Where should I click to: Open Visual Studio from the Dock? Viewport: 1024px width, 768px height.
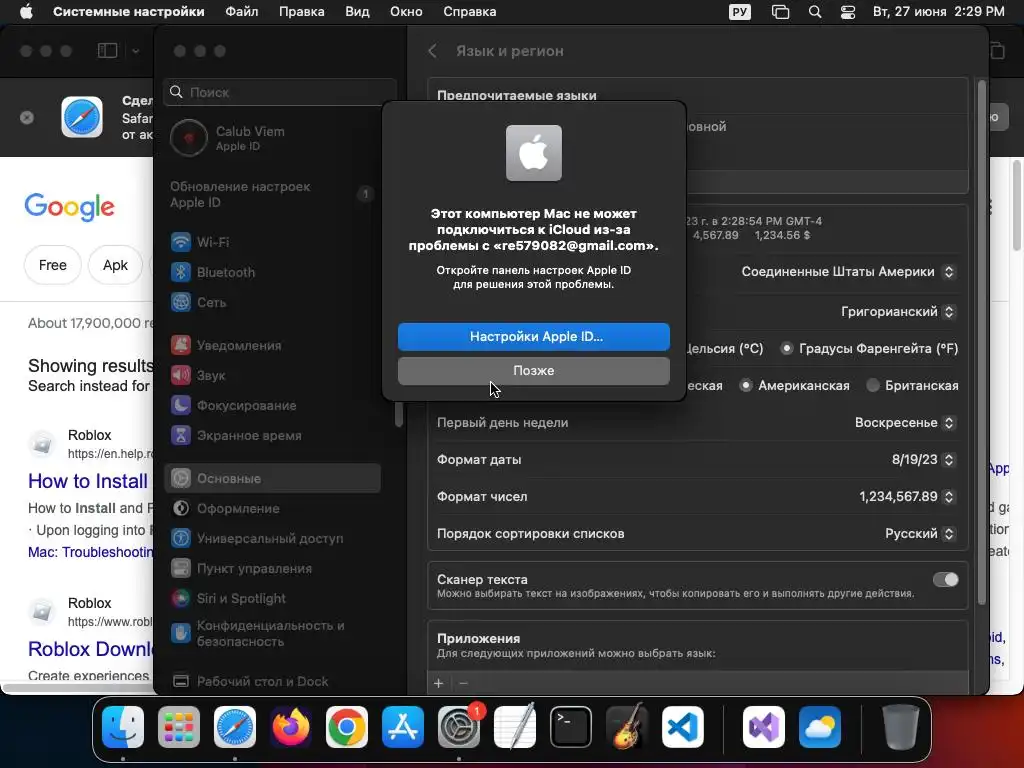coord(764,727)
